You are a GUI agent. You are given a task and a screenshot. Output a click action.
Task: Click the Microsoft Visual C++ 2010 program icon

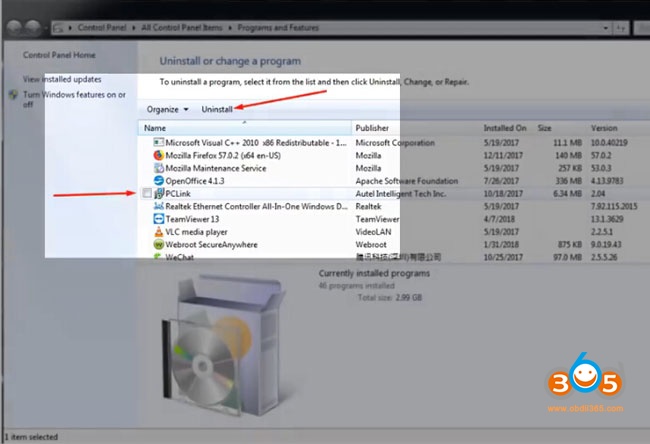pyautogui.click(x=158, y=143)
